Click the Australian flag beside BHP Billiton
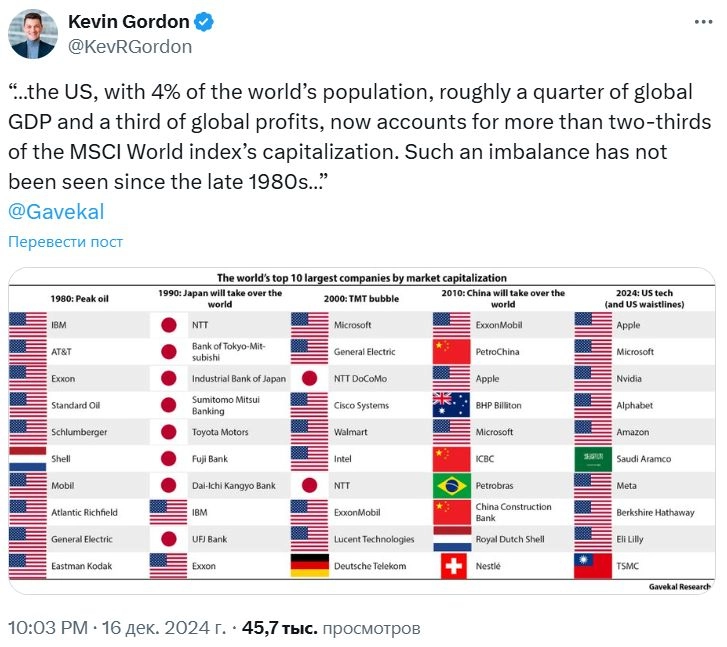 (451, 405)
